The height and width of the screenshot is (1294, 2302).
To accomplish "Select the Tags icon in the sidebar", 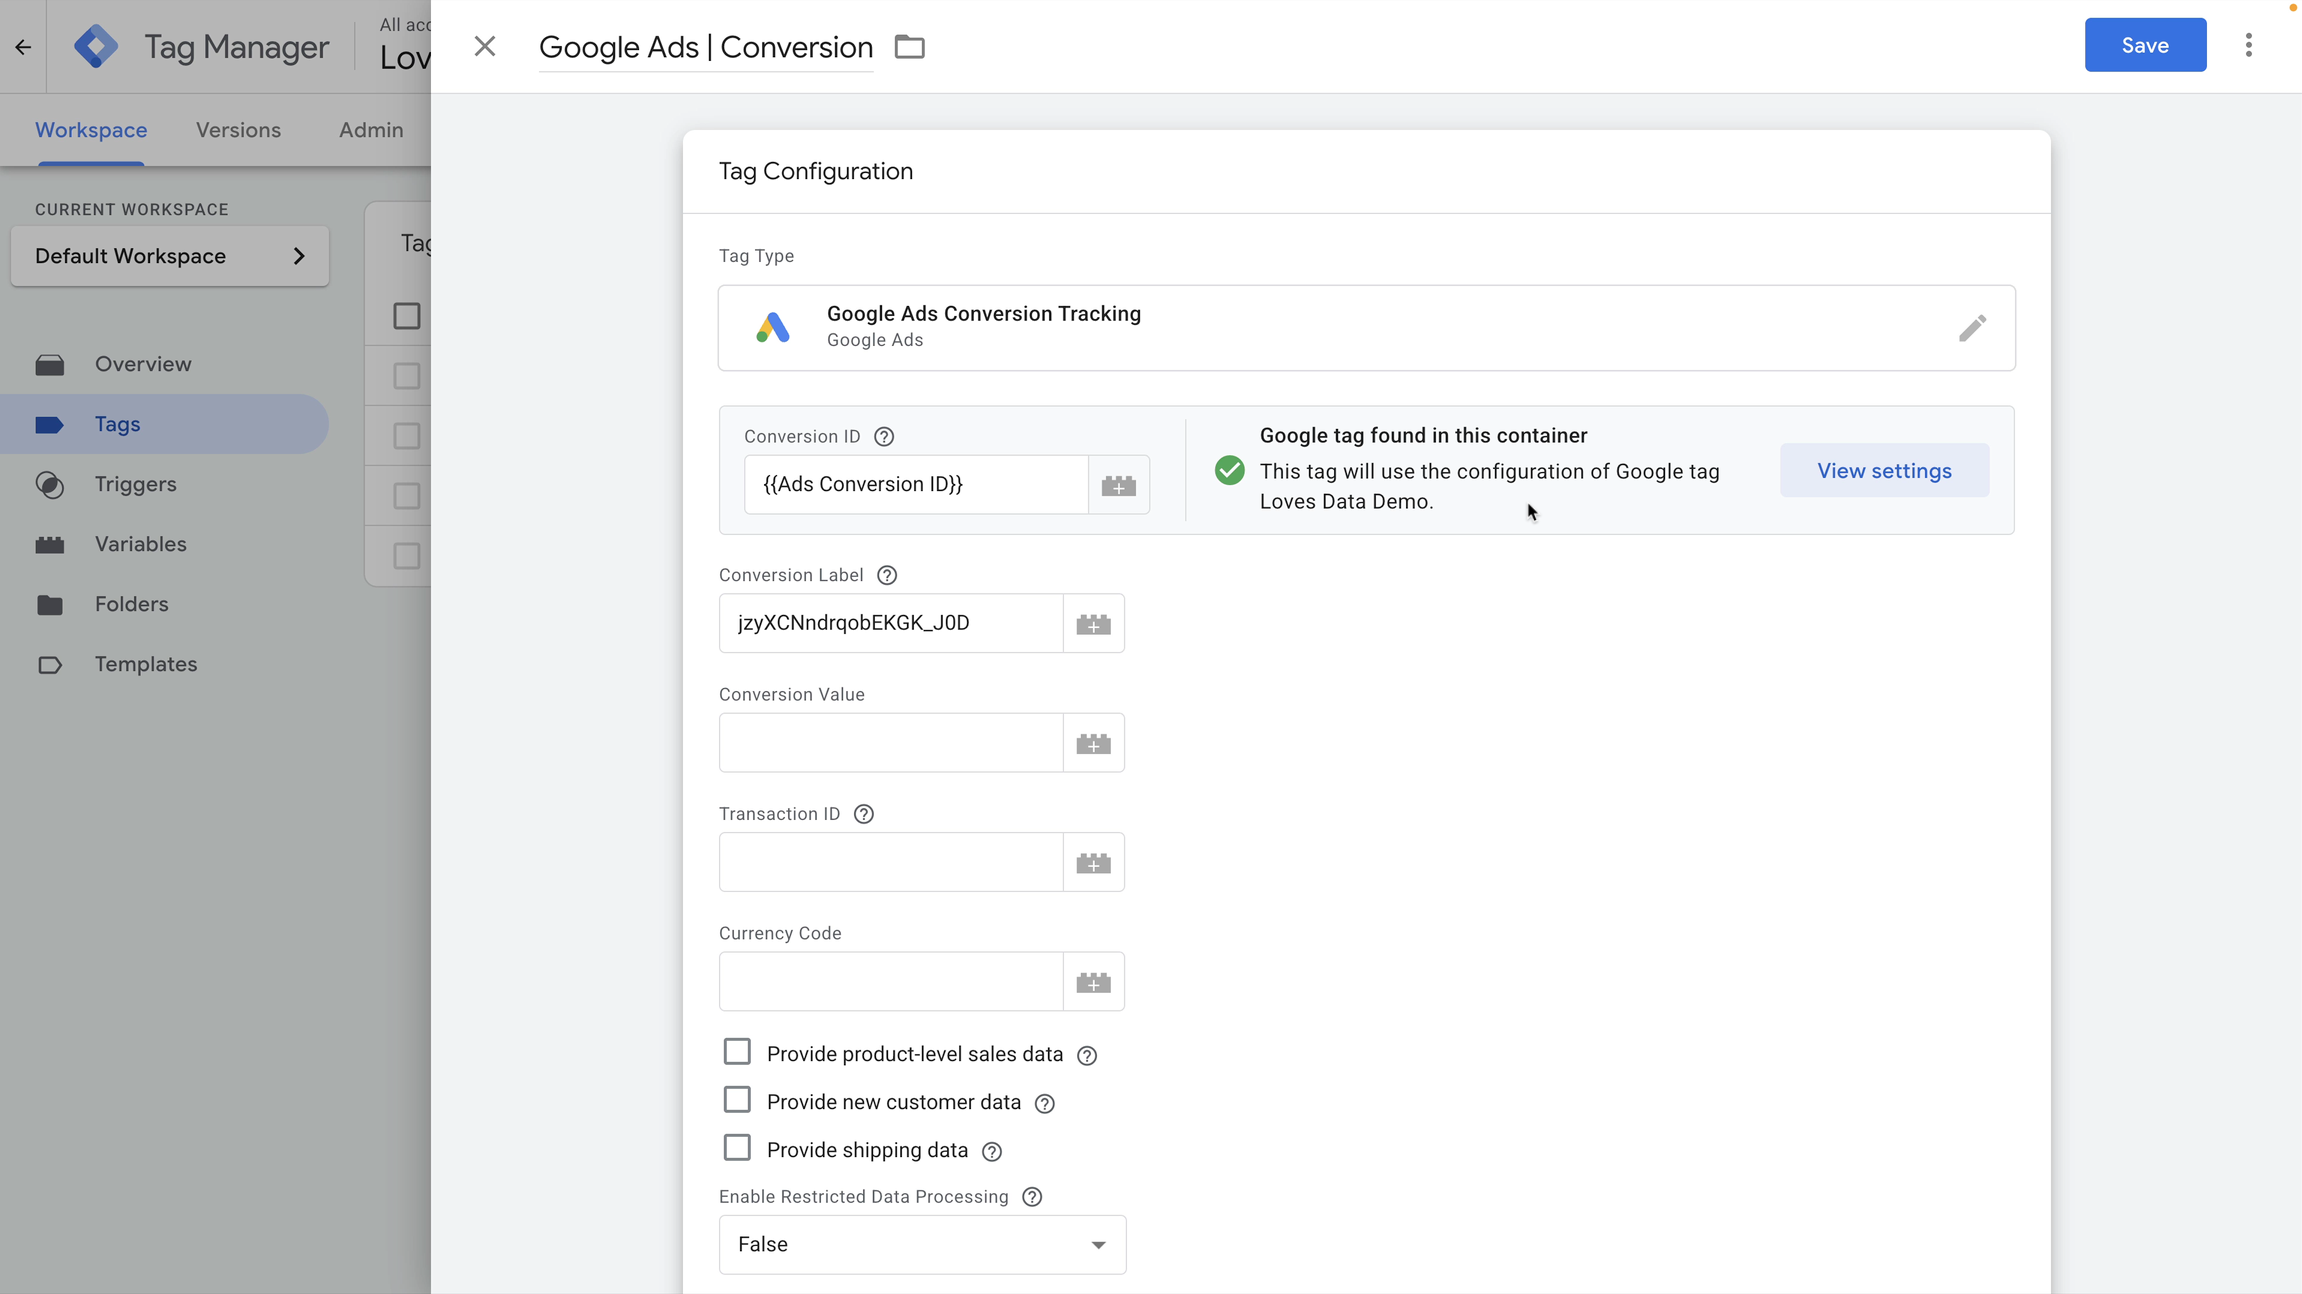I will (49, 424).
